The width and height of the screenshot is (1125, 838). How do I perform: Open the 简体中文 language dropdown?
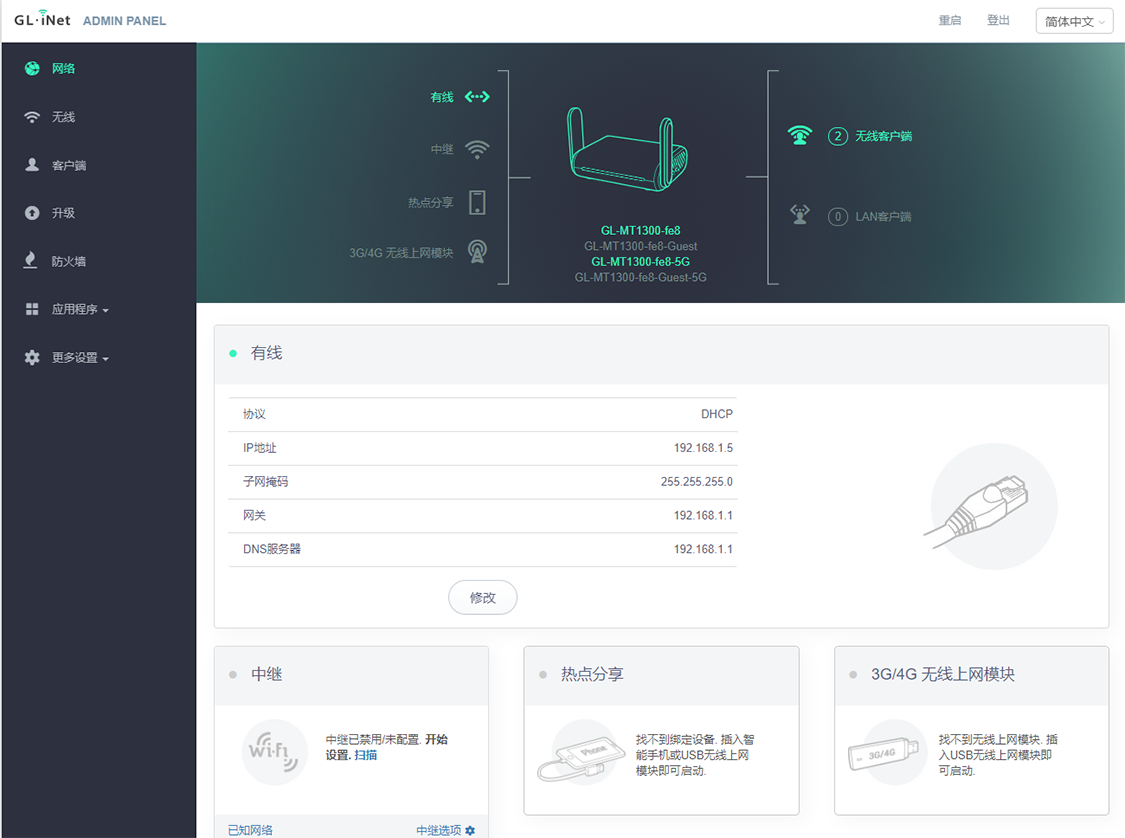(x=1074, y=20)
